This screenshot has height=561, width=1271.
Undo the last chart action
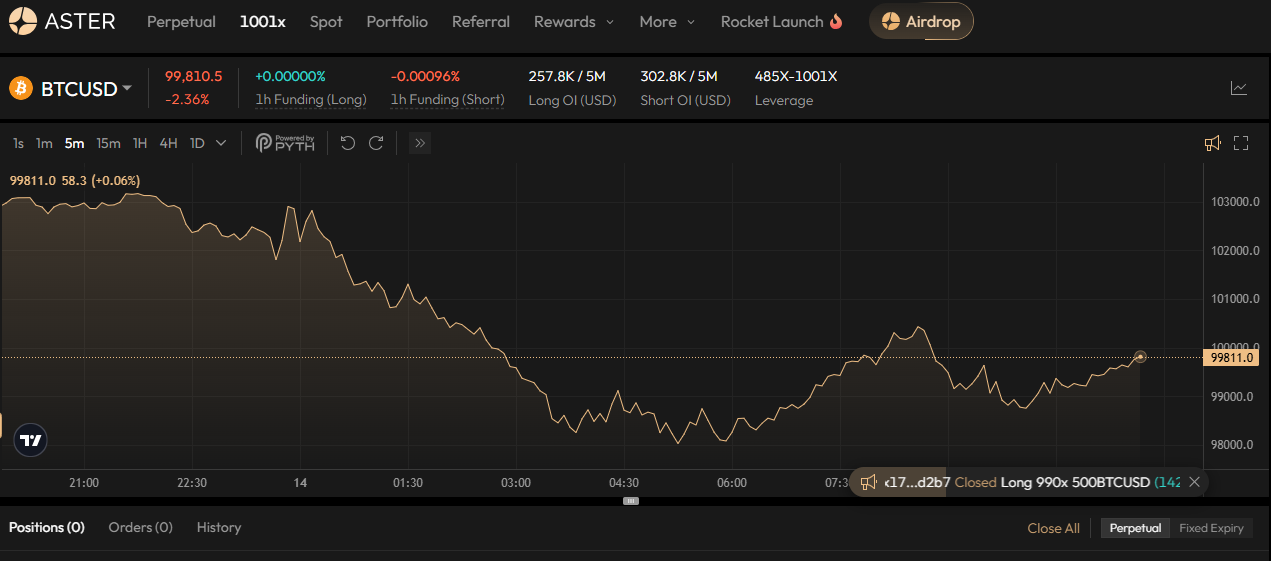[348, 143]
